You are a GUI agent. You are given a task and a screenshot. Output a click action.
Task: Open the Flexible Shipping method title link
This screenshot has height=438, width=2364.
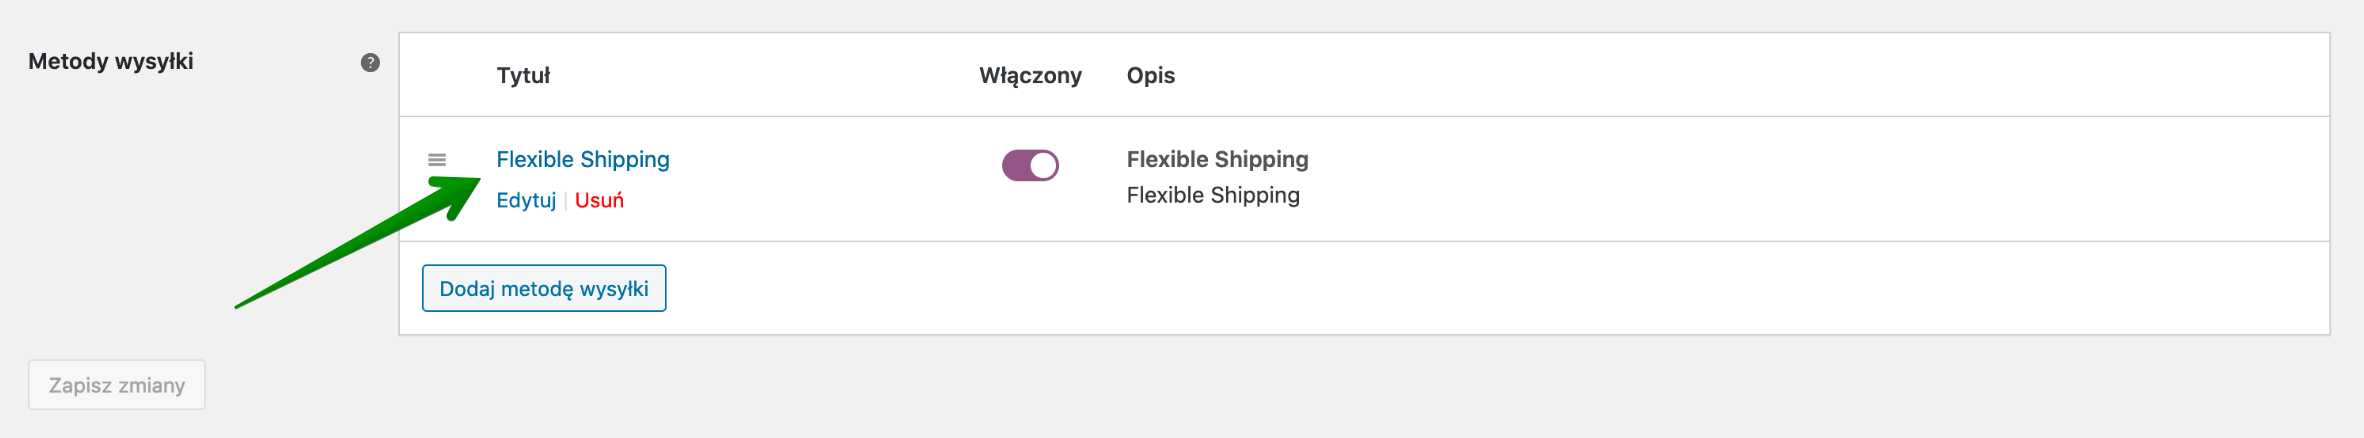tap(583, 159)
